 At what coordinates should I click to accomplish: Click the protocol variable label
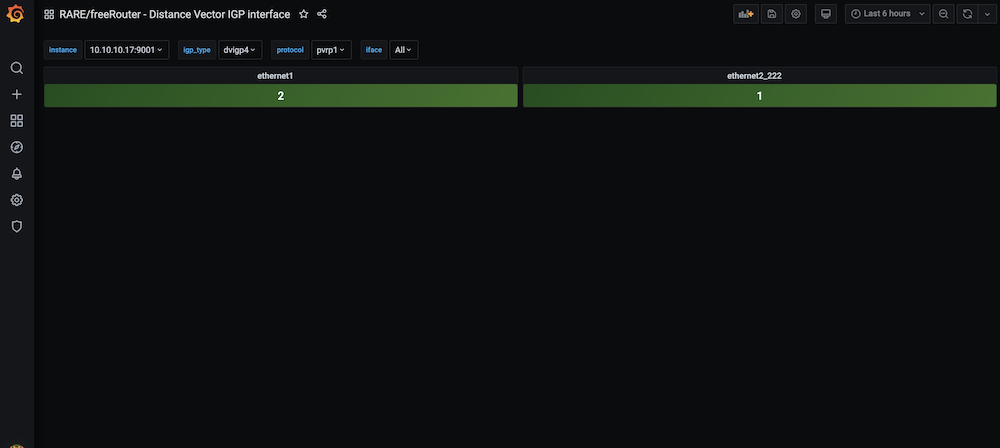[290, 50]
